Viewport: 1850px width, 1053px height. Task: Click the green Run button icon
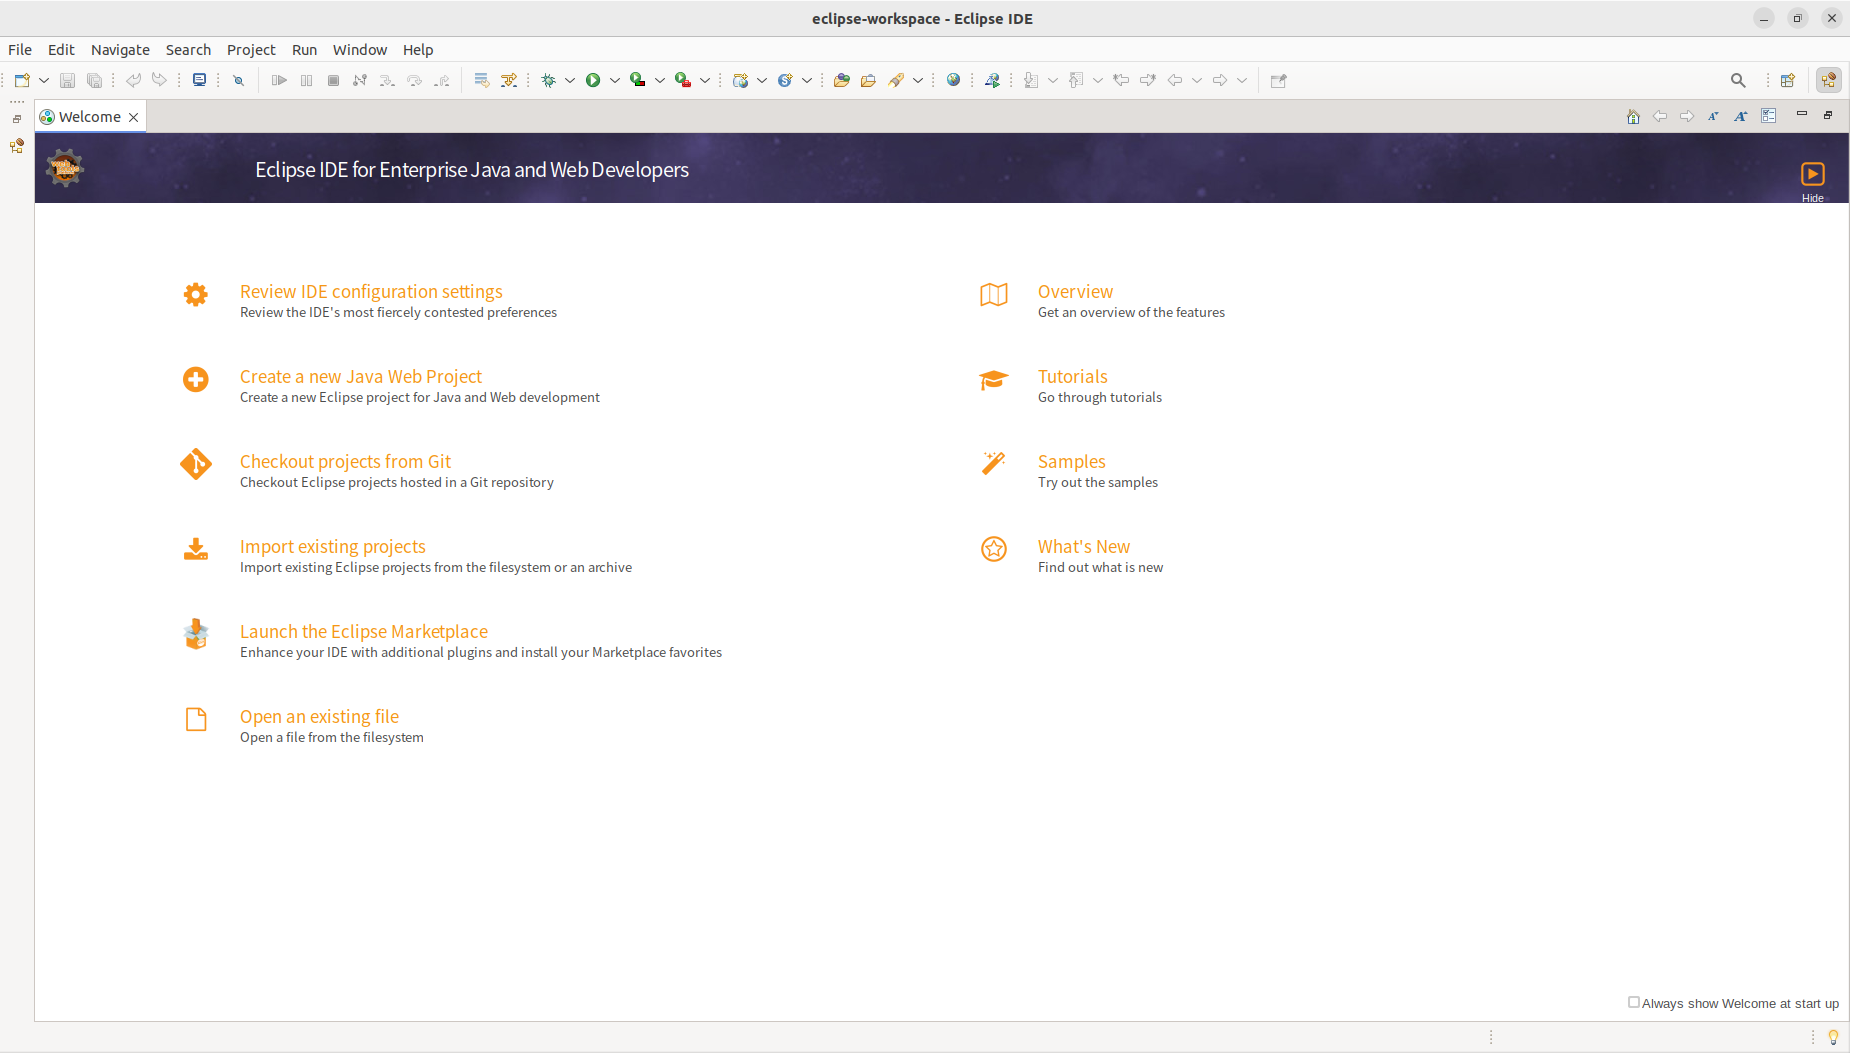click(x=593, y=80)
